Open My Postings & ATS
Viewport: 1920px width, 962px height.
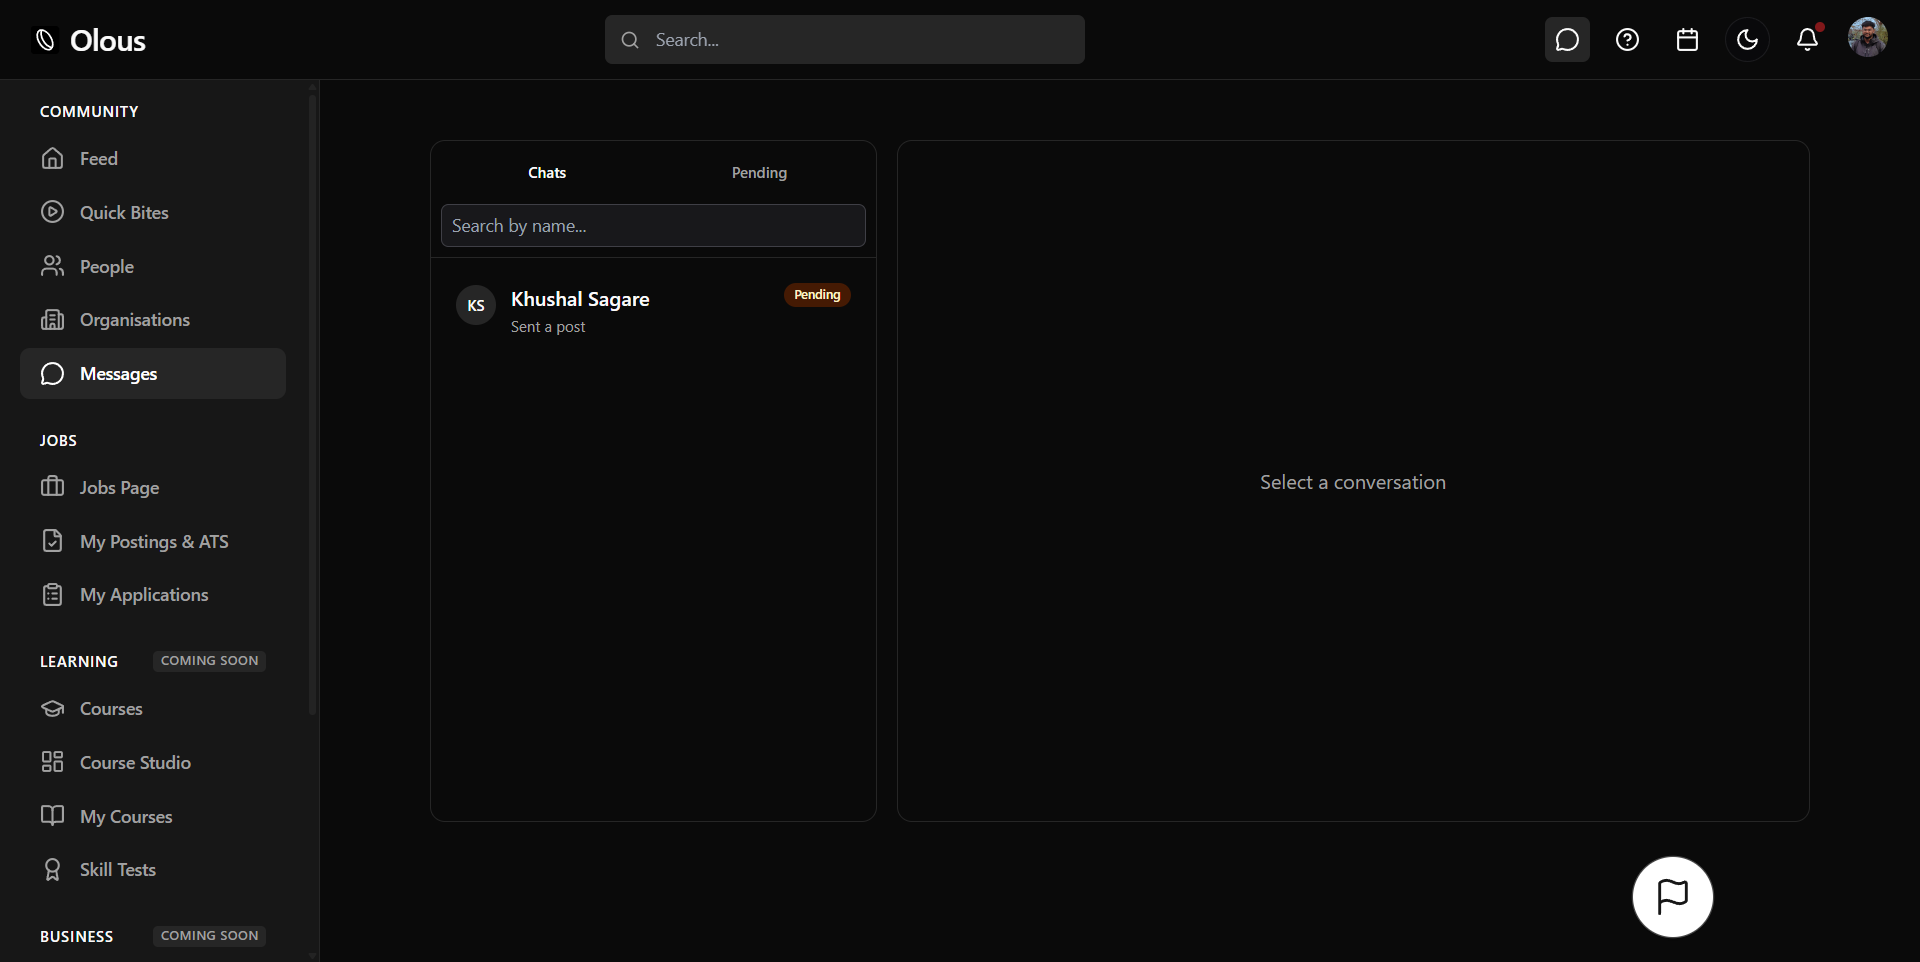tap(153, 541)
